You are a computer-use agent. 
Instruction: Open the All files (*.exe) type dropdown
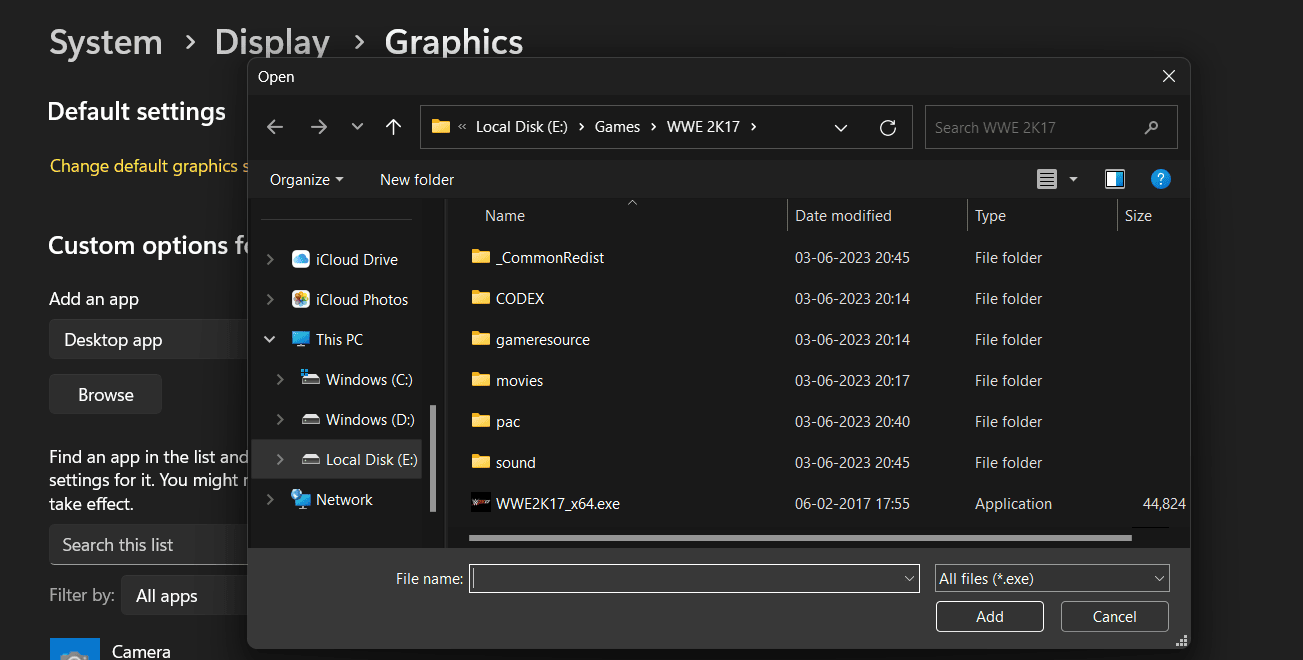(x=1051, y=578)
